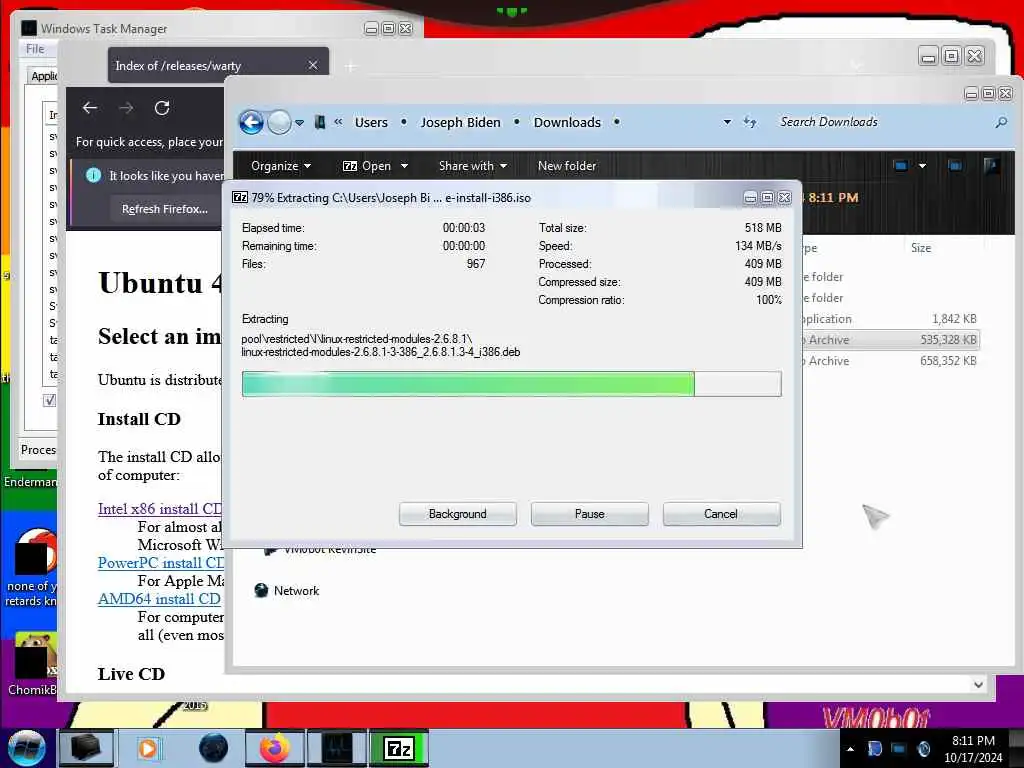Click the 7-Zip taskbar icon
Image resolution: width=1024 pixels, height=768 pixels.
[399, 748]
